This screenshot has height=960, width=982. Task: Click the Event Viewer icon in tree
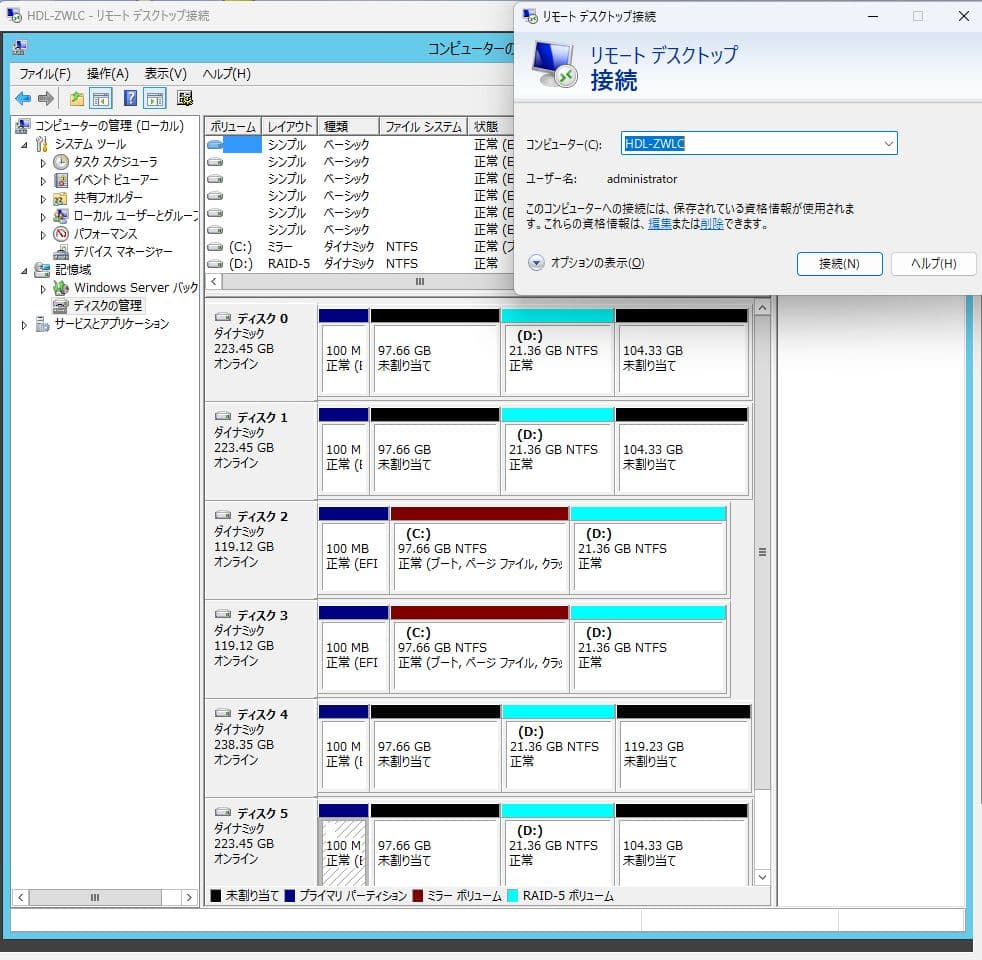tap(61, 180)
